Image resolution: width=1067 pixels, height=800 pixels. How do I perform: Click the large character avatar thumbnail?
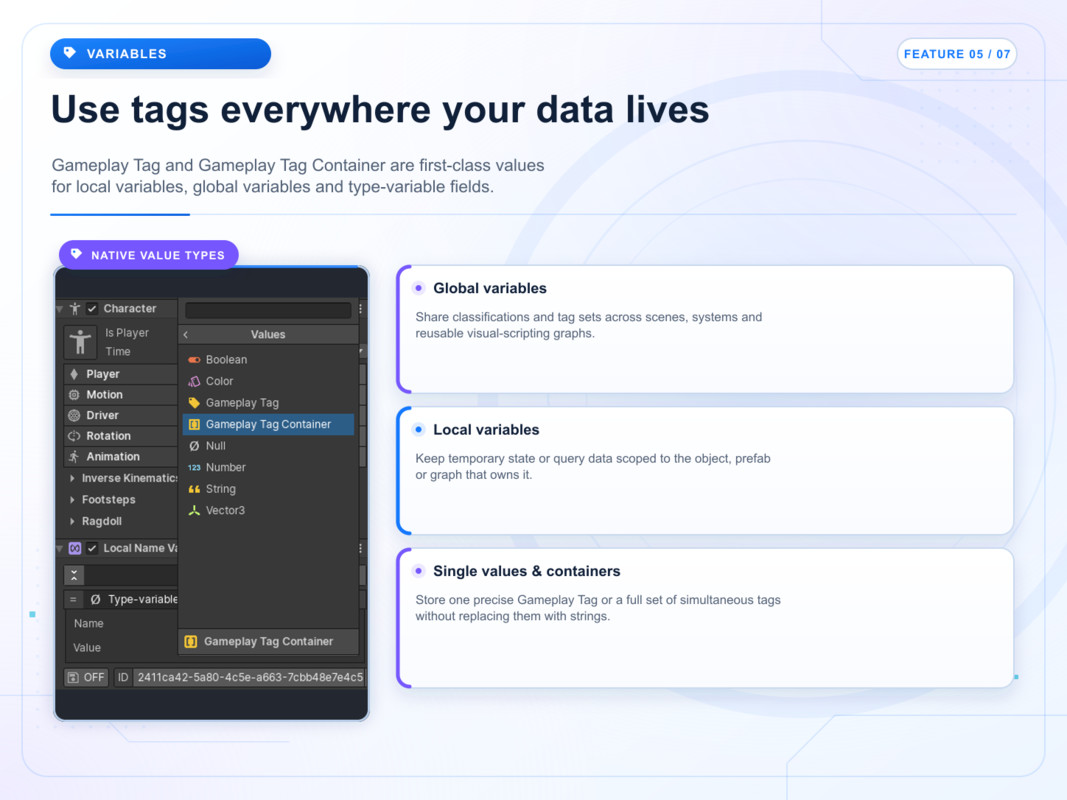coord(80,341)
